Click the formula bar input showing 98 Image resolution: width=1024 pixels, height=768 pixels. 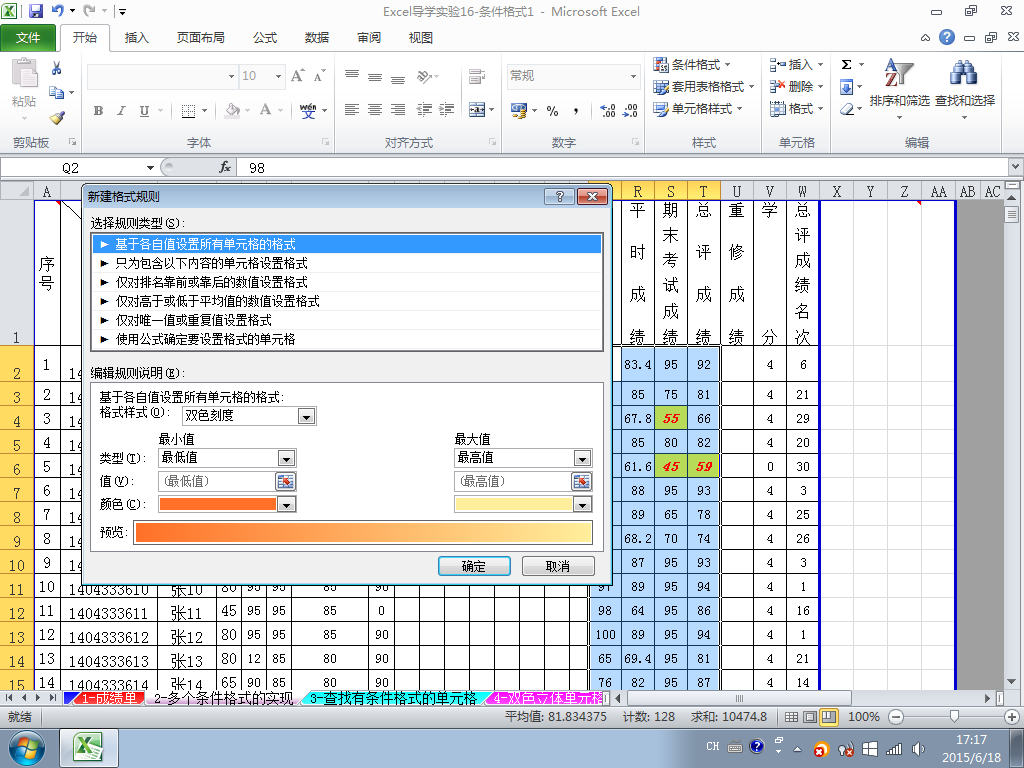point(622,168)
